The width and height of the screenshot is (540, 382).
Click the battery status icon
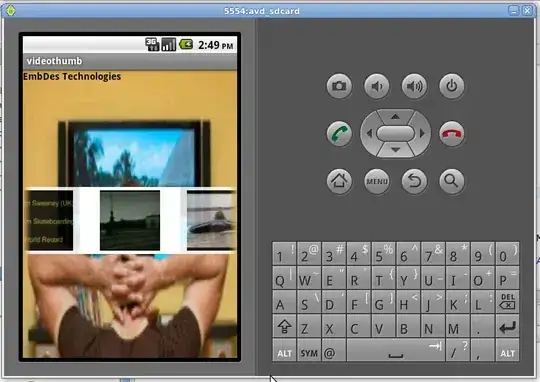(x=186, y=44)
